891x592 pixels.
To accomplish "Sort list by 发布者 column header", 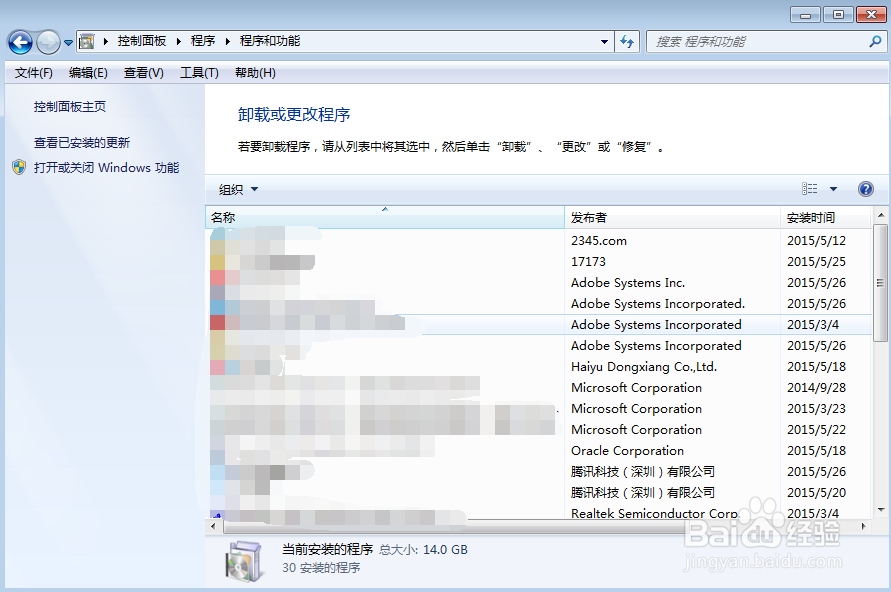I will tap(672, 218).
